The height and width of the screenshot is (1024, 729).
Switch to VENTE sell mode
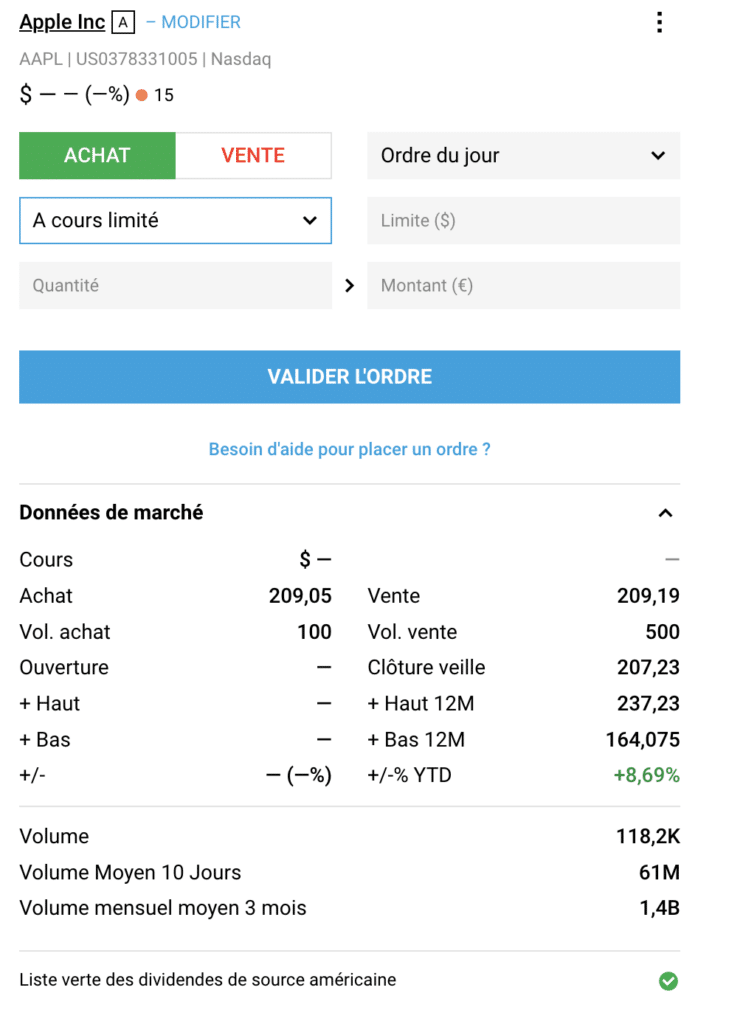point(253,155)
